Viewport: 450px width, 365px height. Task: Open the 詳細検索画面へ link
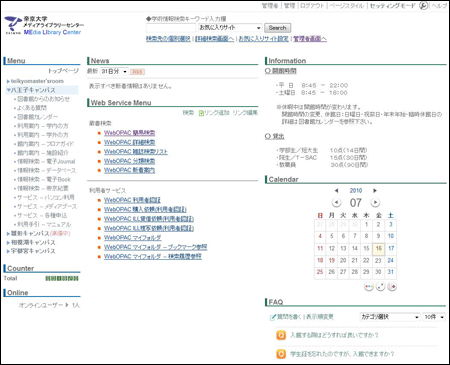point(215,39)
